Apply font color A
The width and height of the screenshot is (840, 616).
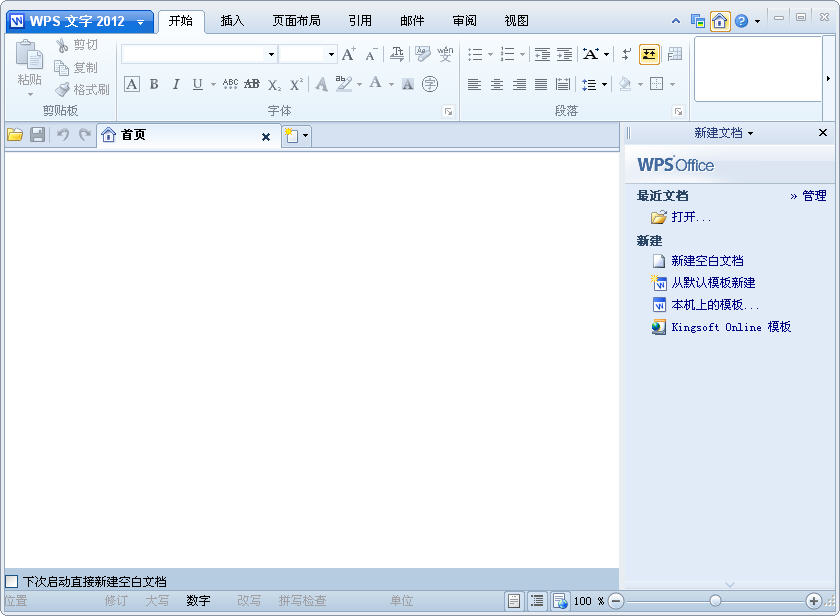376,83
